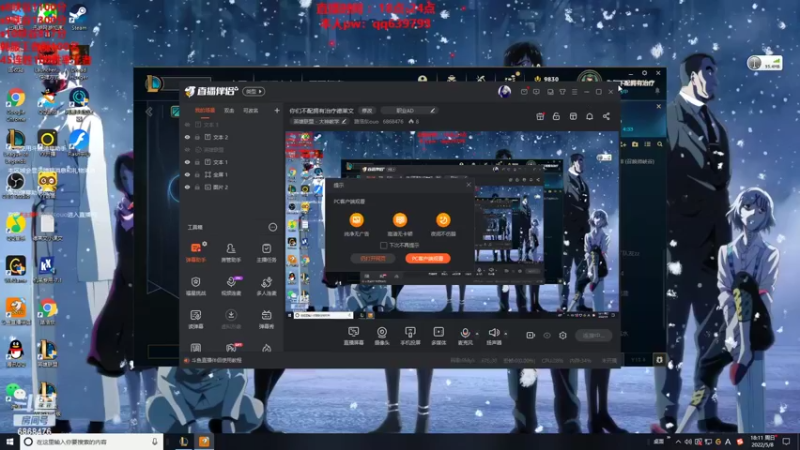Open the 视频连麦 tool
The image size is (800, 450).
coord(231,286)
